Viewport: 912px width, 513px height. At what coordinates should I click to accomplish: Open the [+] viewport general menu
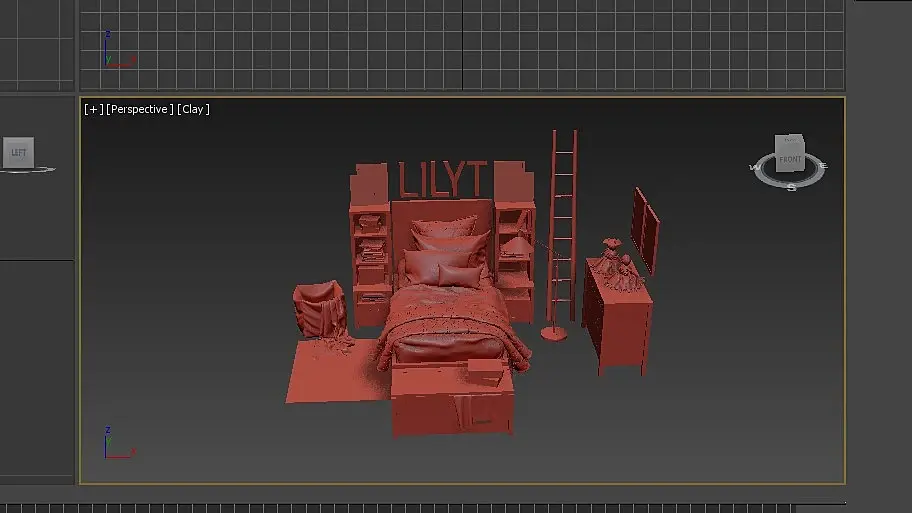(x=93, y=109)
